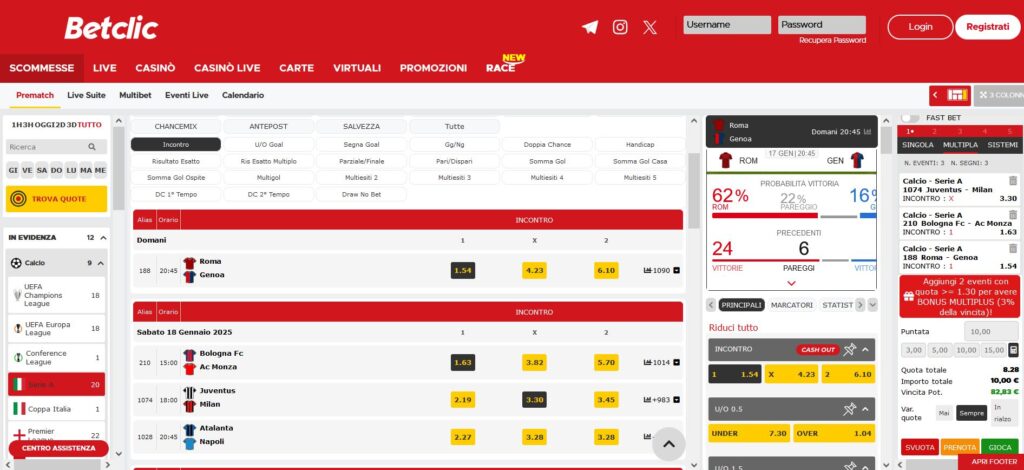Click the scroll-to-top arrow button

669,443
